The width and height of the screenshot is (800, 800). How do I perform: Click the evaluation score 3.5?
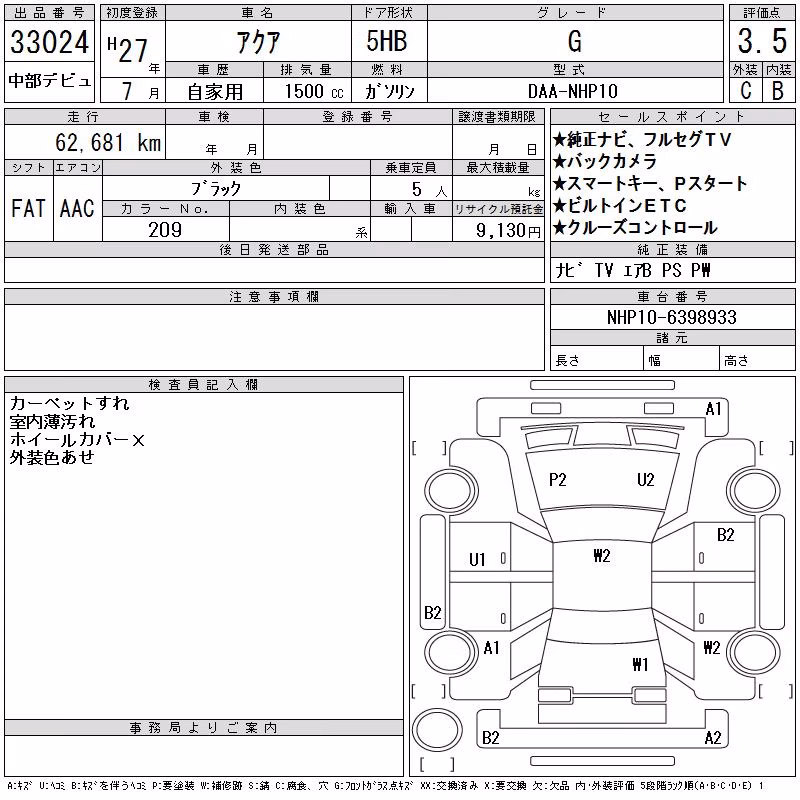(762, 41)
